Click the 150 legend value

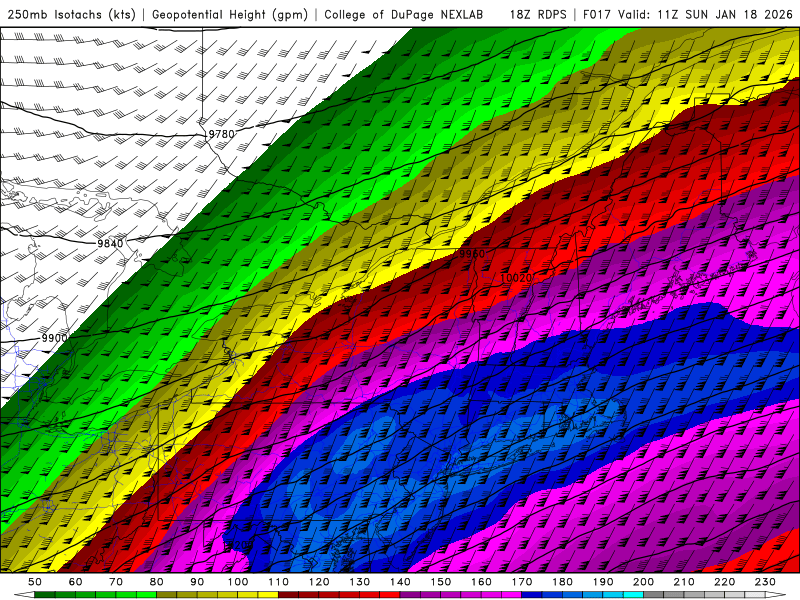(441, 582)
